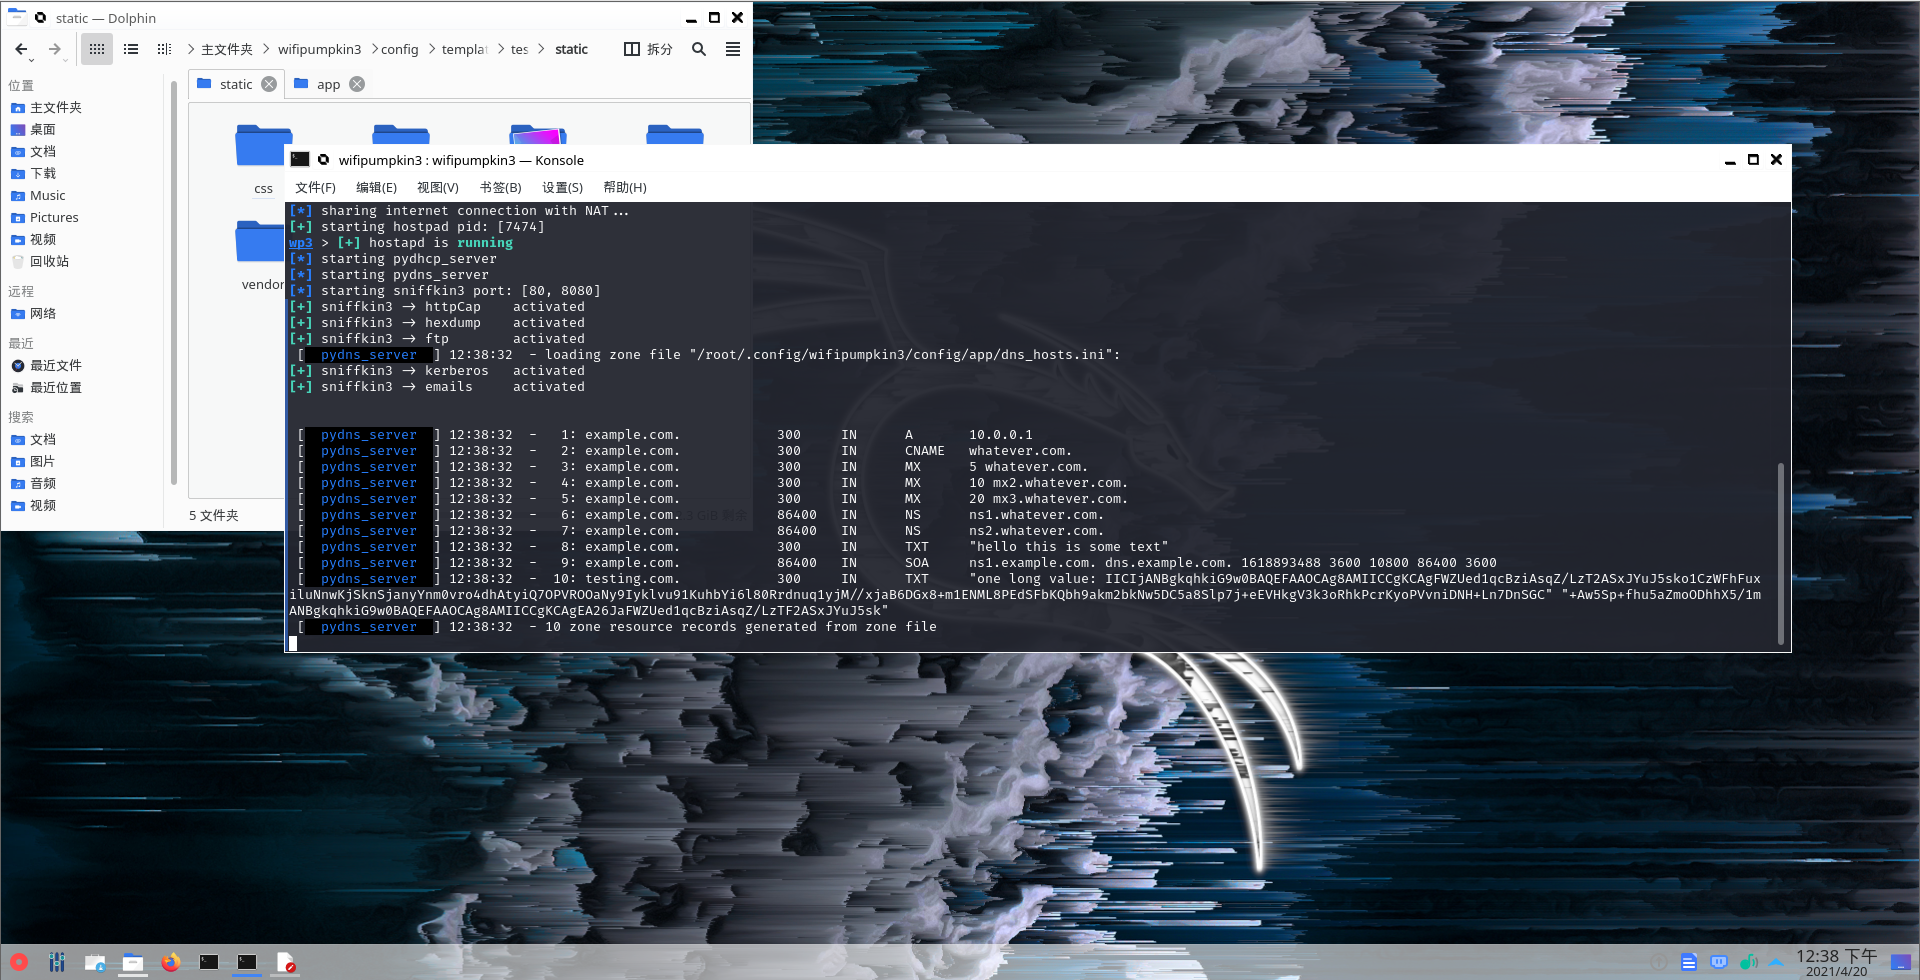Expand breadcrumb chevron before static
Screen dimensions: 1920x980
[541, 49]
